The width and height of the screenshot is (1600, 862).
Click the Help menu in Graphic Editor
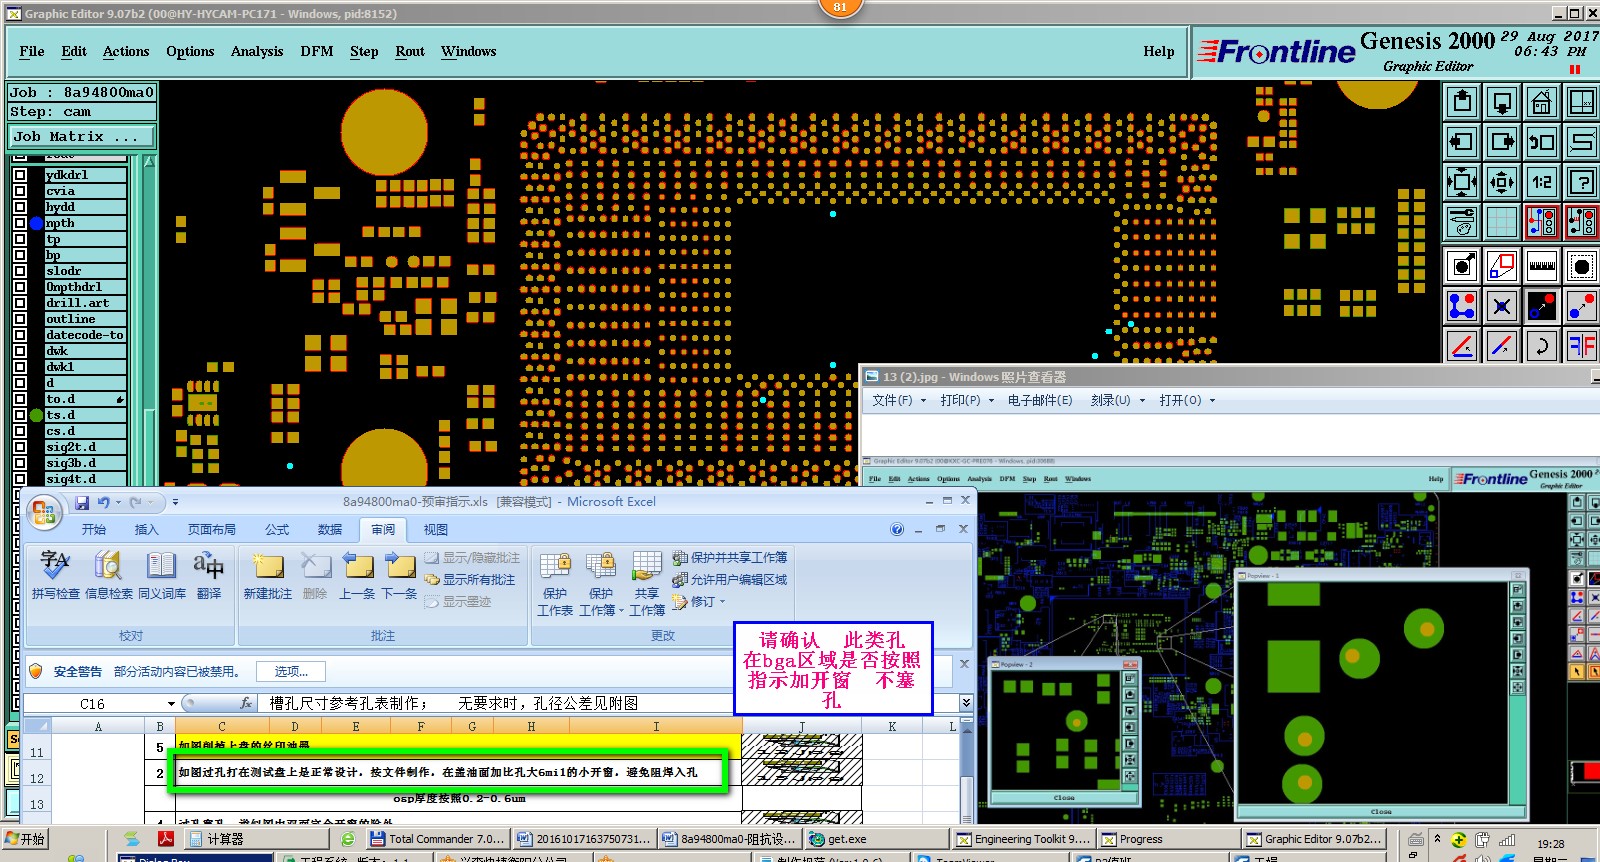coord(1159,51)
